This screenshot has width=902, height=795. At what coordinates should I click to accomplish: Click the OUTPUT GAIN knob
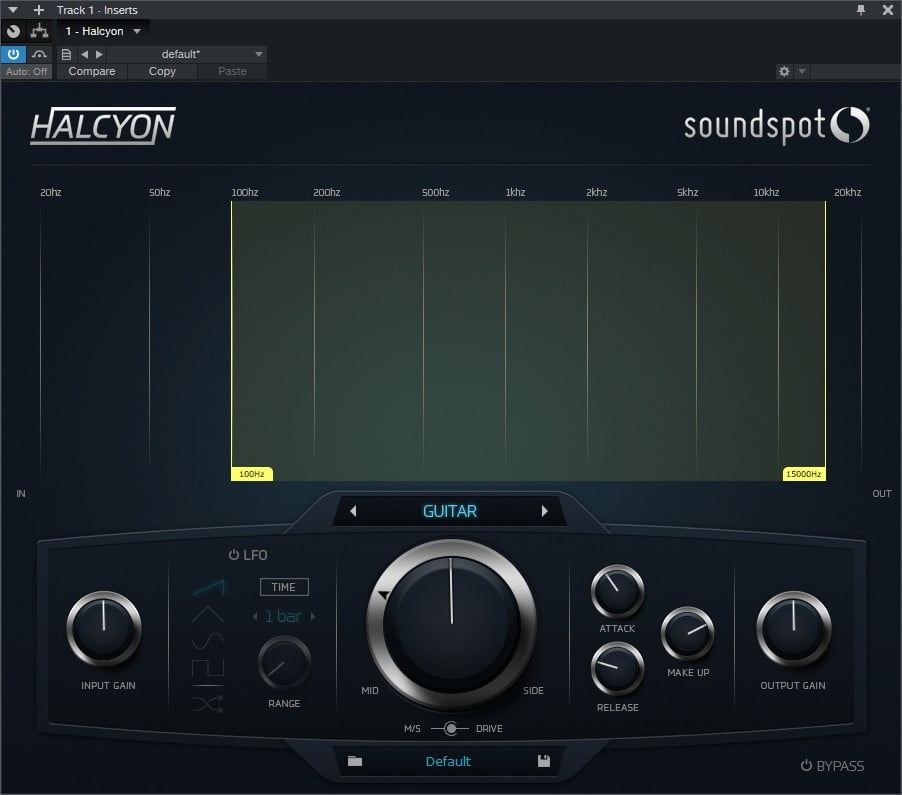(x=793, y=629)
